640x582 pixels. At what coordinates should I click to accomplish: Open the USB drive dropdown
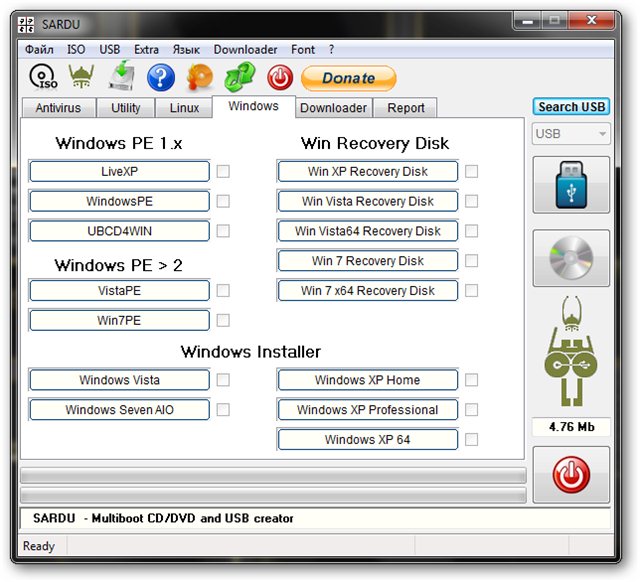point(571,134)
